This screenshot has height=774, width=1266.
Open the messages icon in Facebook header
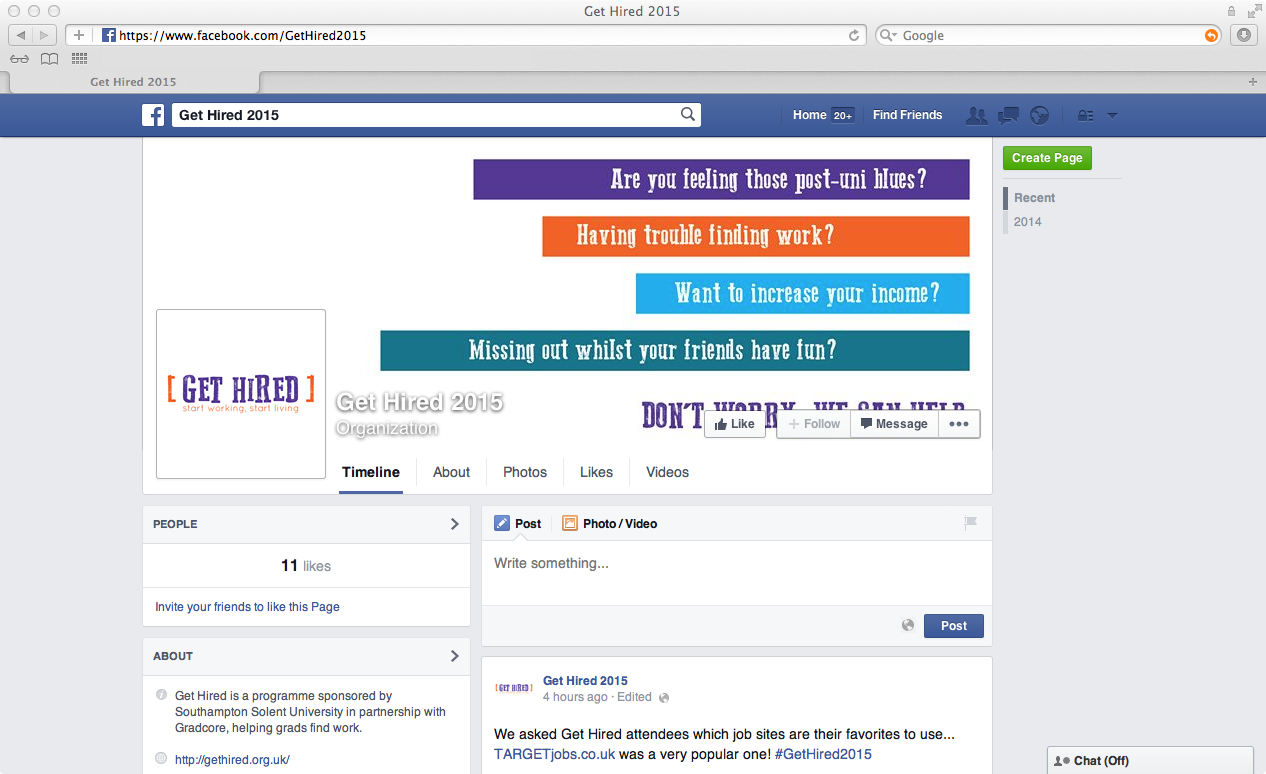click(1008, 115)
